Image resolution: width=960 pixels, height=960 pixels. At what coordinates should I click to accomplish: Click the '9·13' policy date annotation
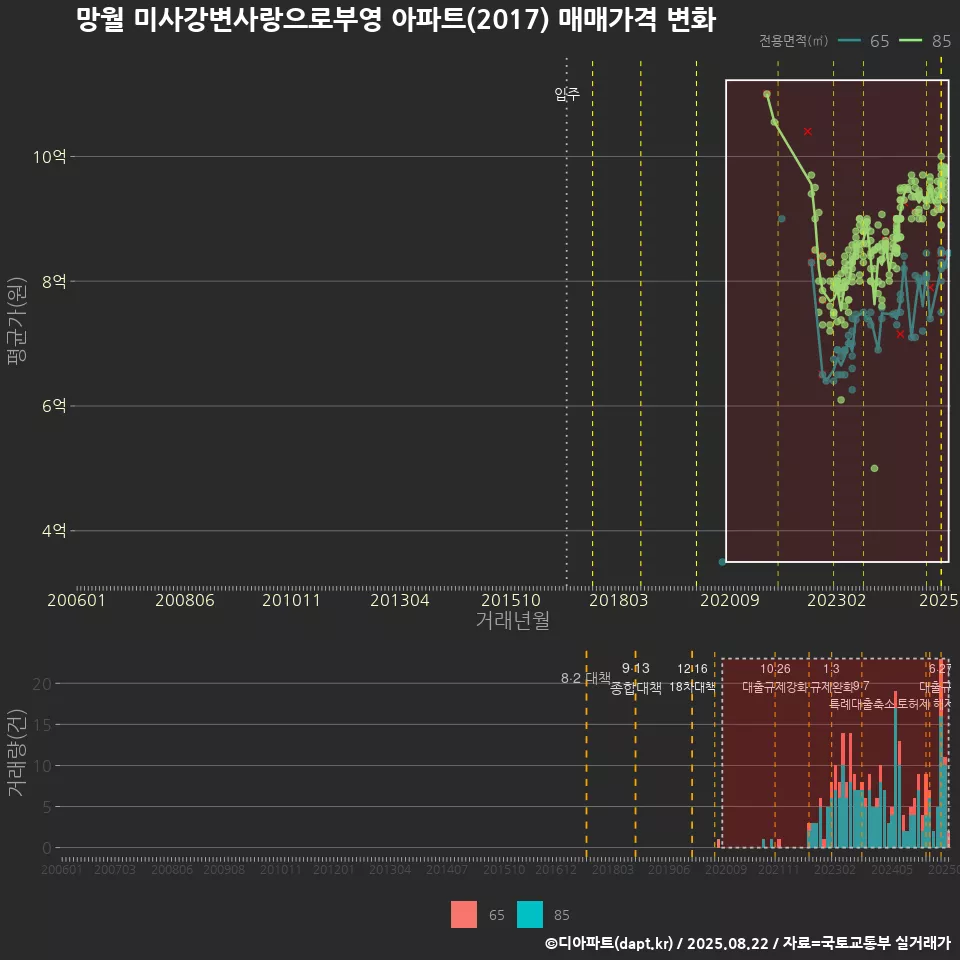point(636,668)
